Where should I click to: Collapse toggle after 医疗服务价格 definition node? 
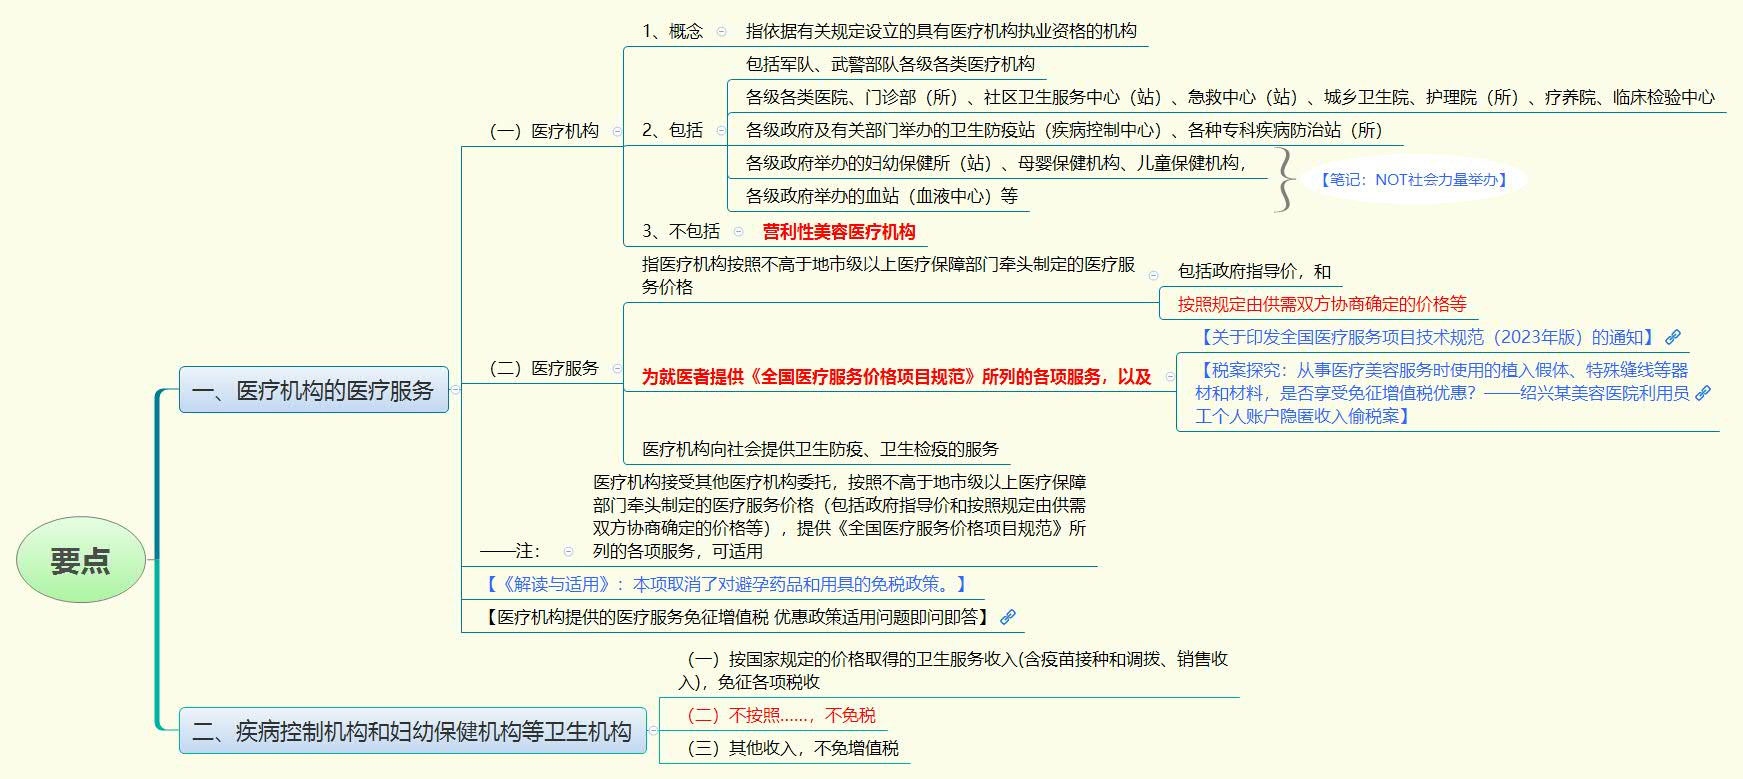click(1153, 275)
